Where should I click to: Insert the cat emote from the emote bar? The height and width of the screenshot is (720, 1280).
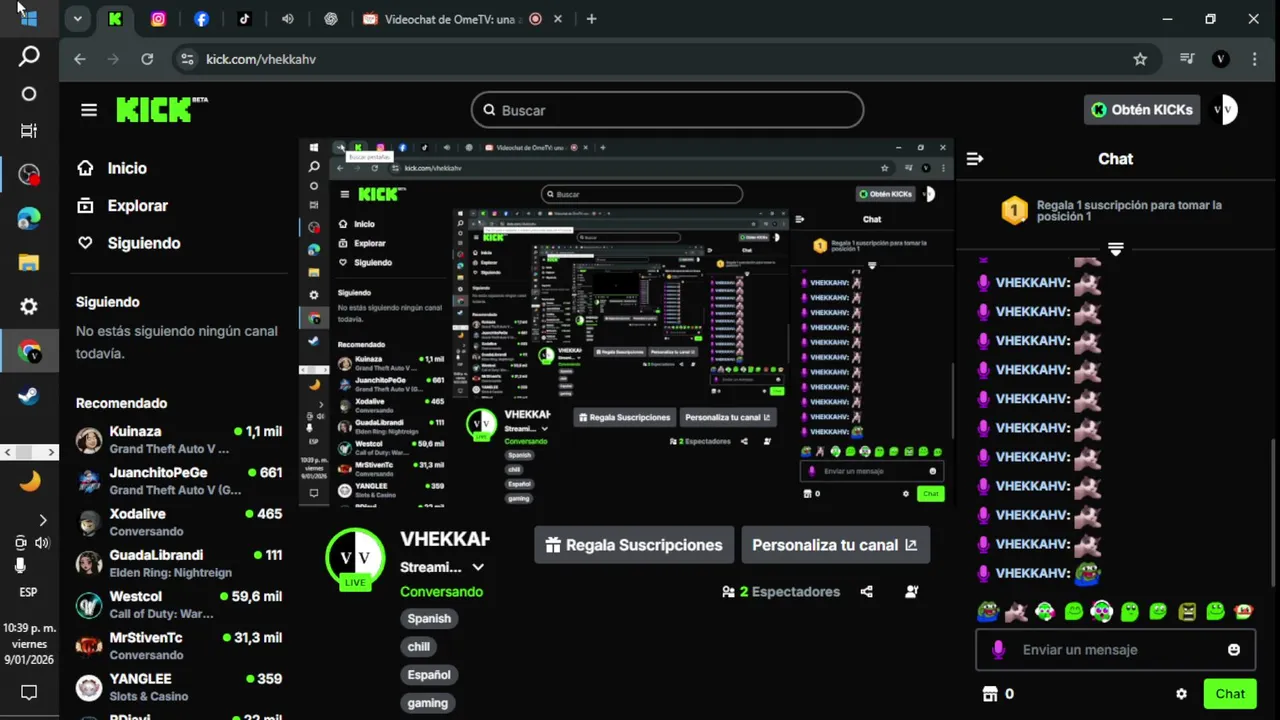1016,611
